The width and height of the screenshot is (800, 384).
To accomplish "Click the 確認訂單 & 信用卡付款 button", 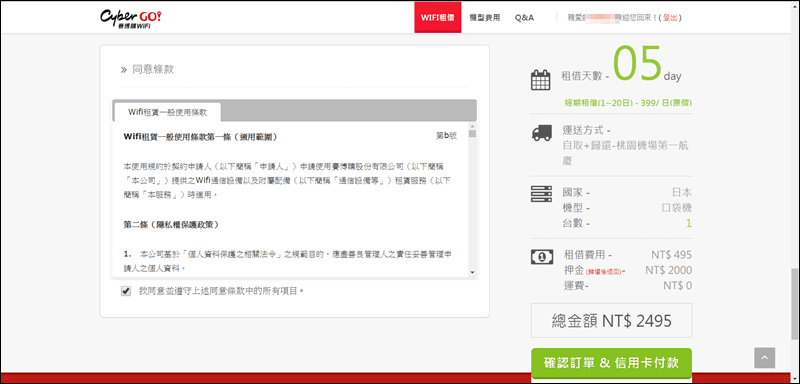I will (x=611, y=363).
